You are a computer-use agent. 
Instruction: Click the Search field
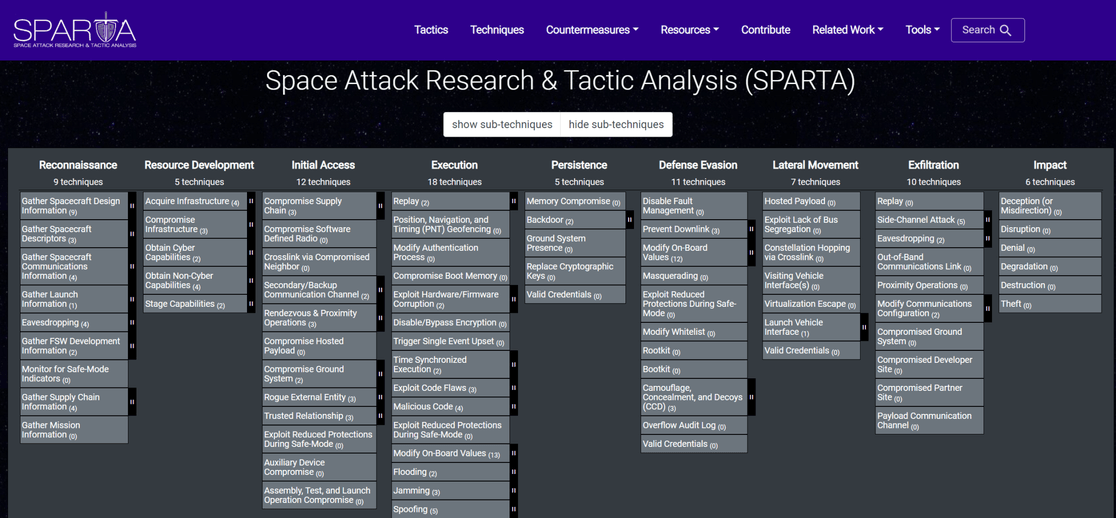click(x=988, y=30)
